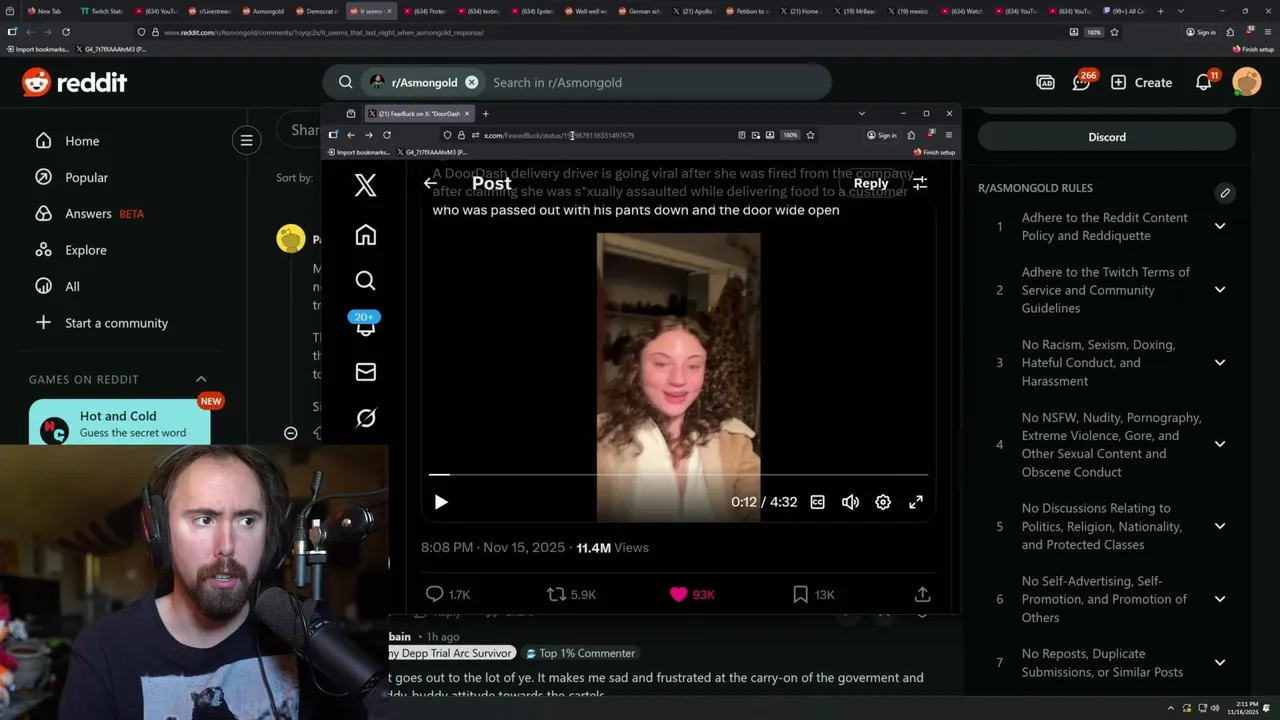
Task: Remove the r/Asmongold search filter chip
Action: tap(471, 82)
